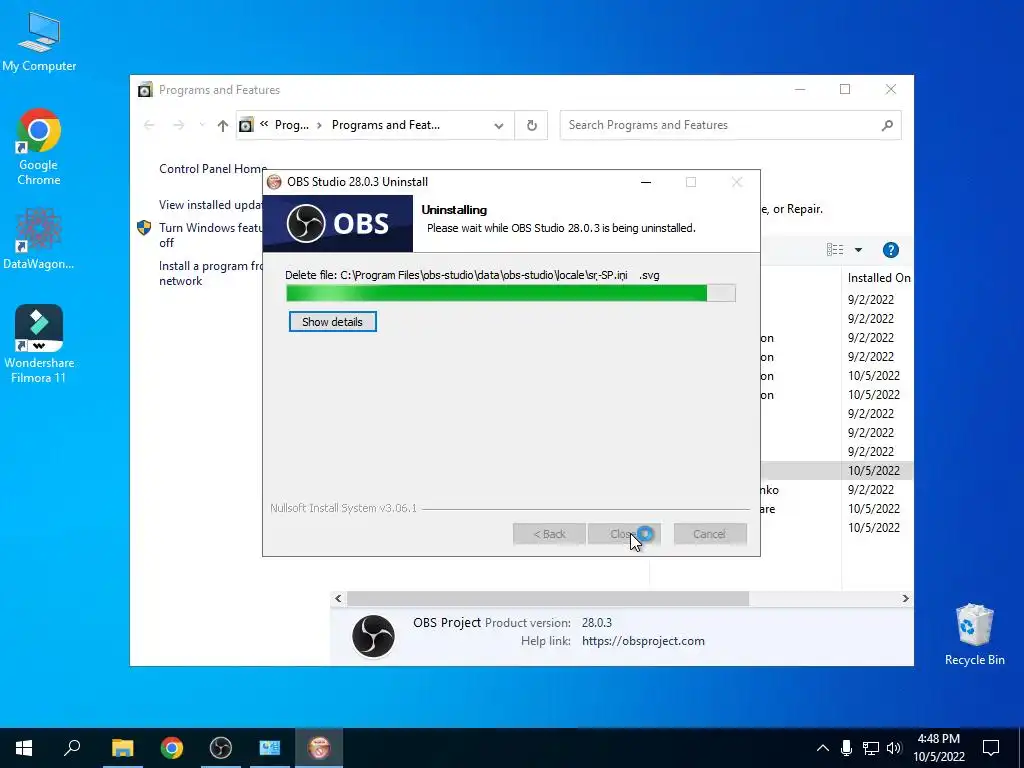Open the Recycle Bin on desktop

coord(974,634)
